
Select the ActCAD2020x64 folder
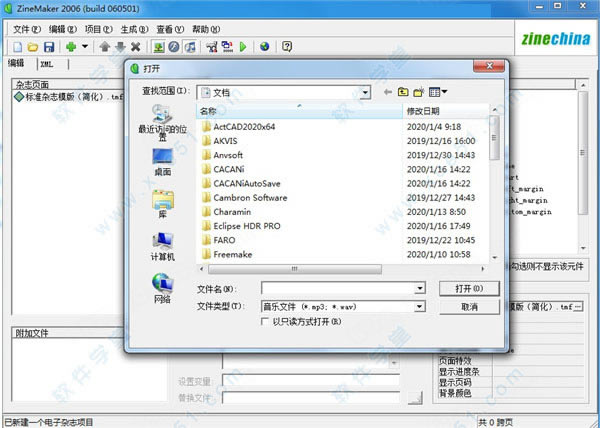coord(238,127)
